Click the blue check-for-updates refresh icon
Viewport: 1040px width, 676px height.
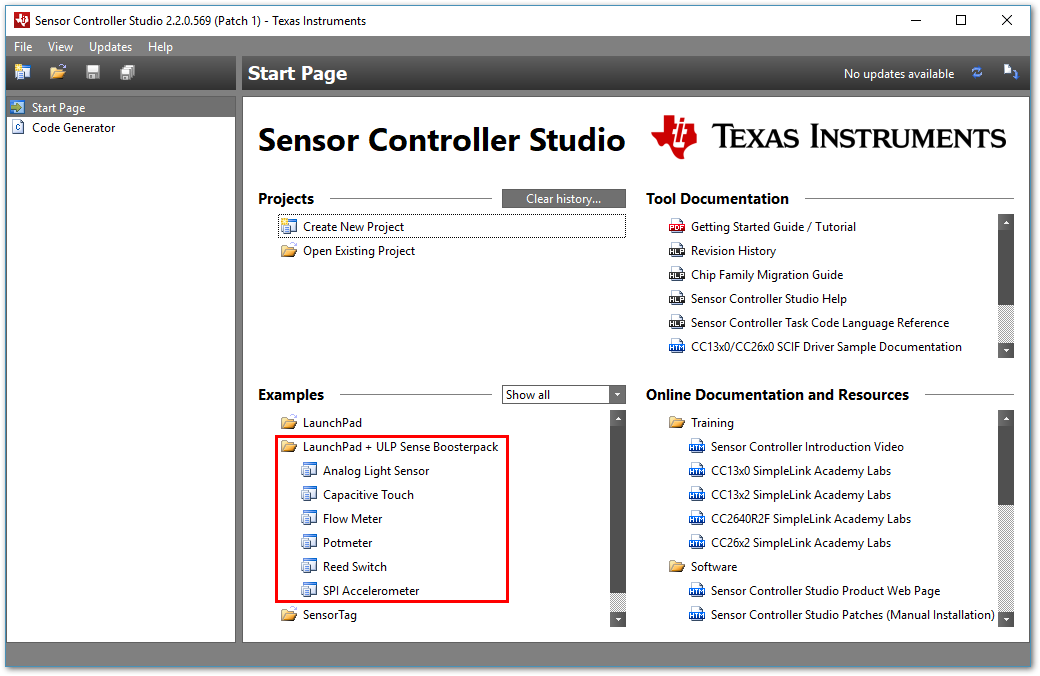[x=977, y=73]
